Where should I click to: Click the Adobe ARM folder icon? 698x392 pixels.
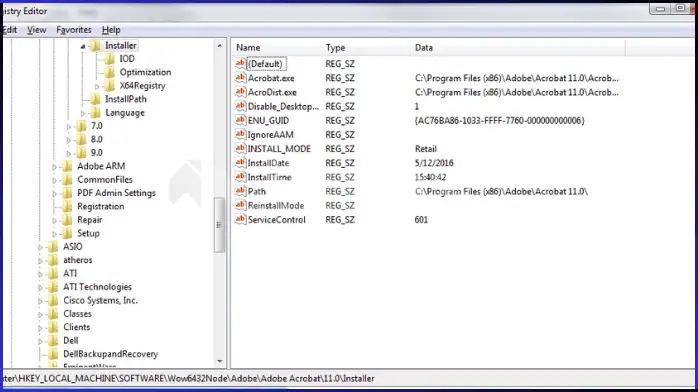coord(67,166)
